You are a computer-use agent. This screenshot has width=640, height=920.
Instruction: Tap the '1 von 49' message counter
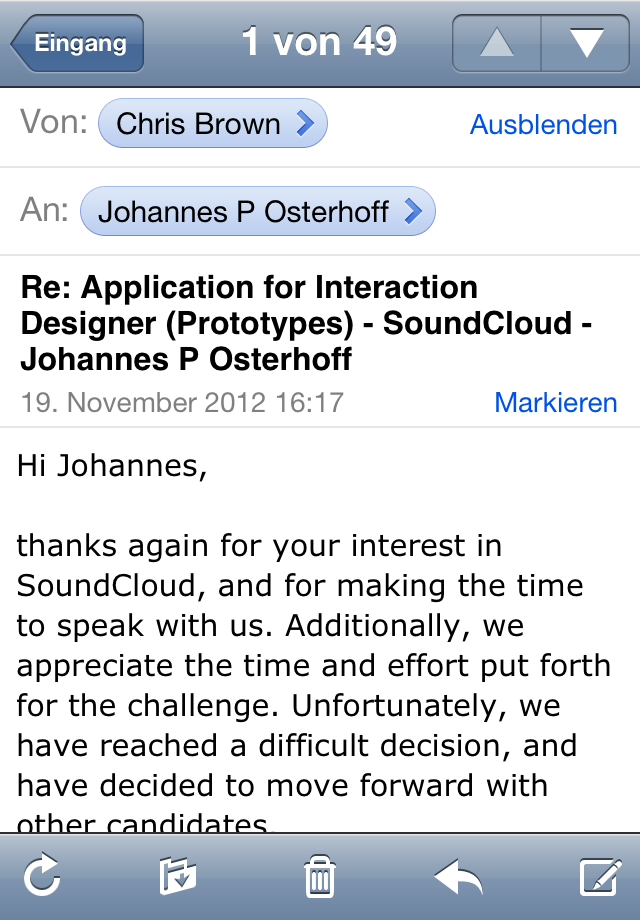coord(319,42)
